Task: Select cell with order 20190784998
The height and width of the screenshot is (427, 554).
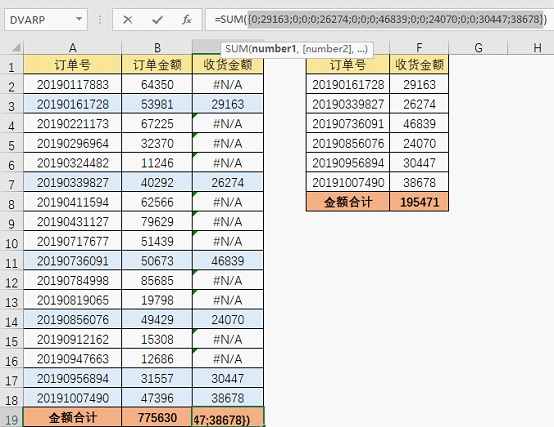Action: [72, 280]
